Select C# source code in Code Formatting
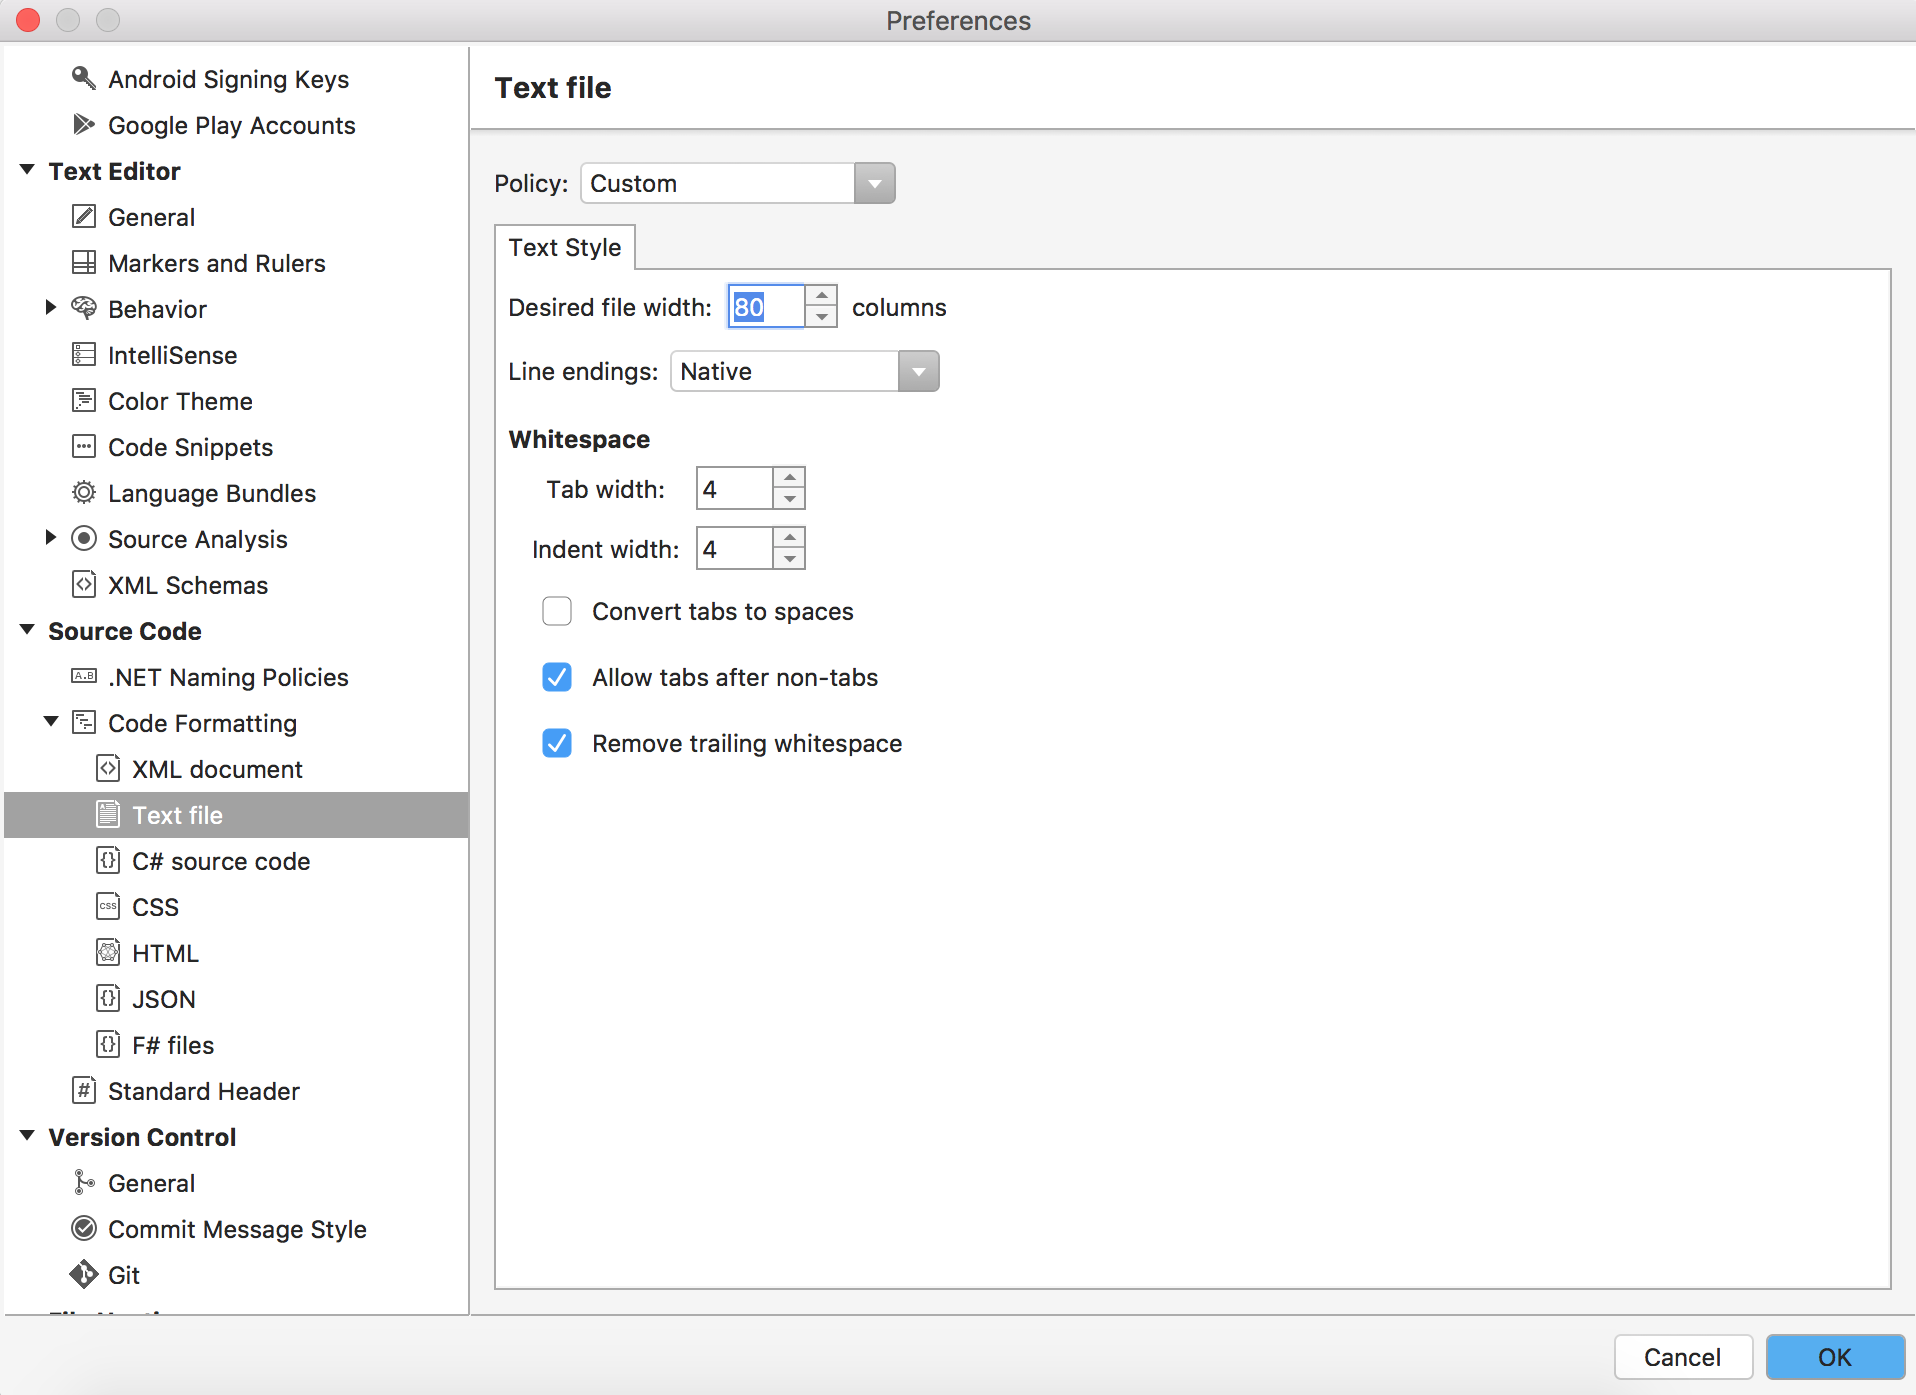This screenshot has height=1395, width=1916. click(221, 861)
